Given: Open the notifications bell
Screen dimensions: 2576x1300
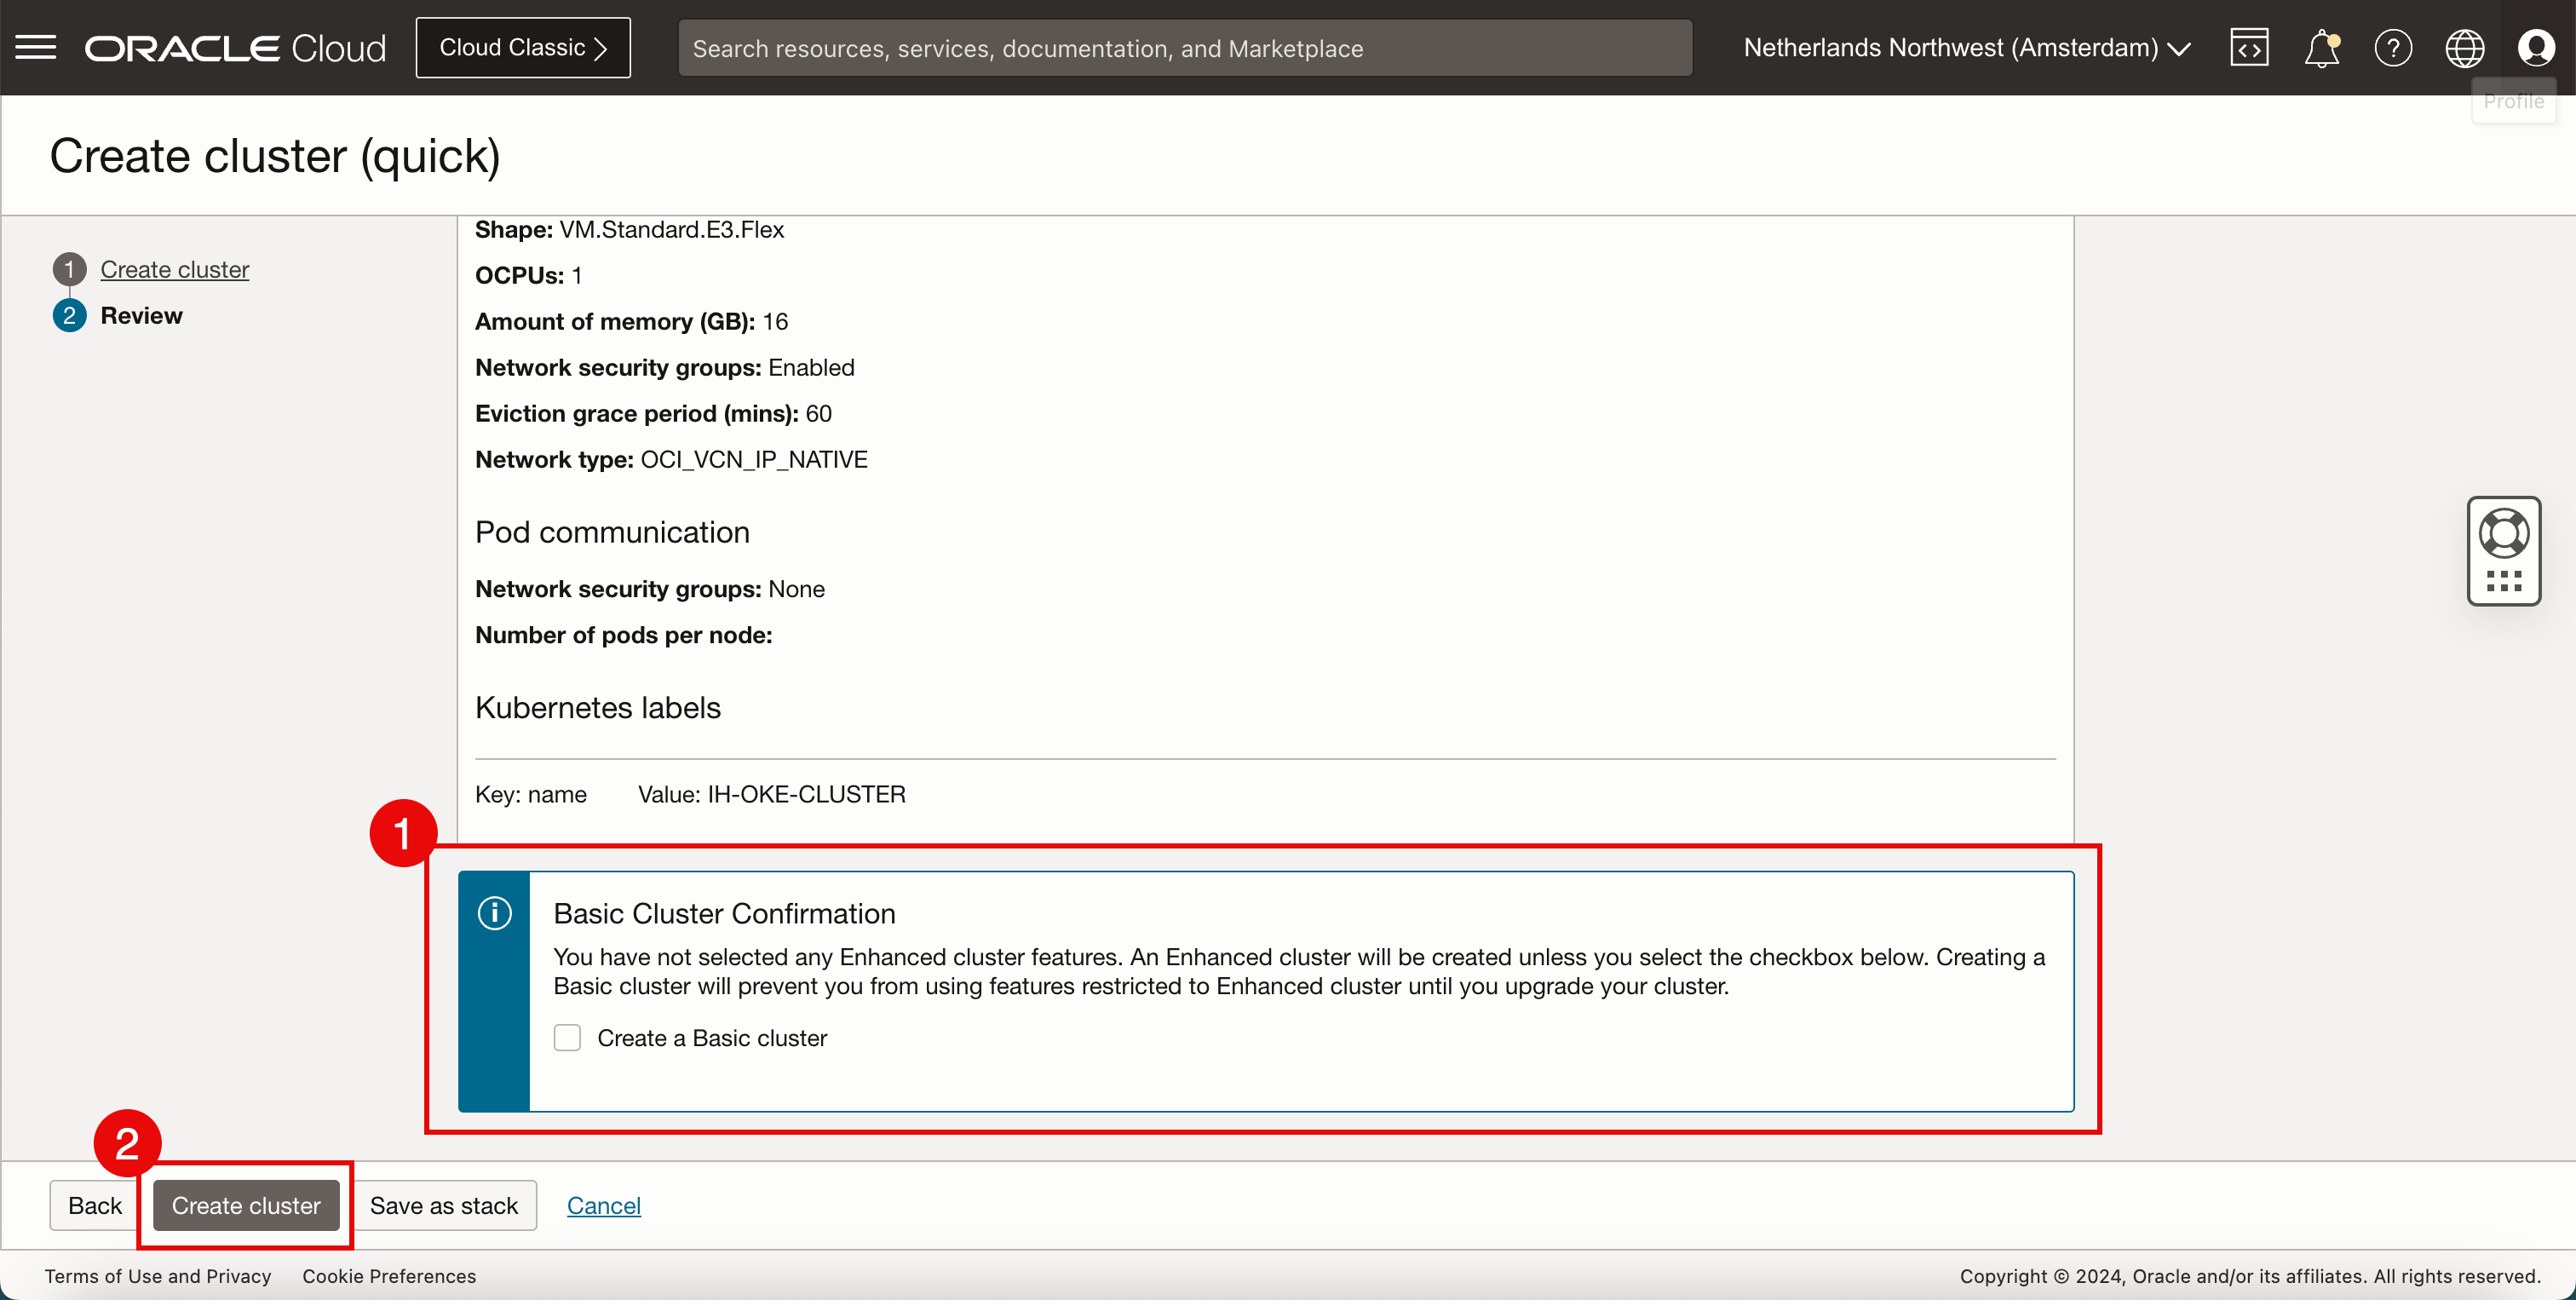Looking at the screenshot, I should 2321,47.
